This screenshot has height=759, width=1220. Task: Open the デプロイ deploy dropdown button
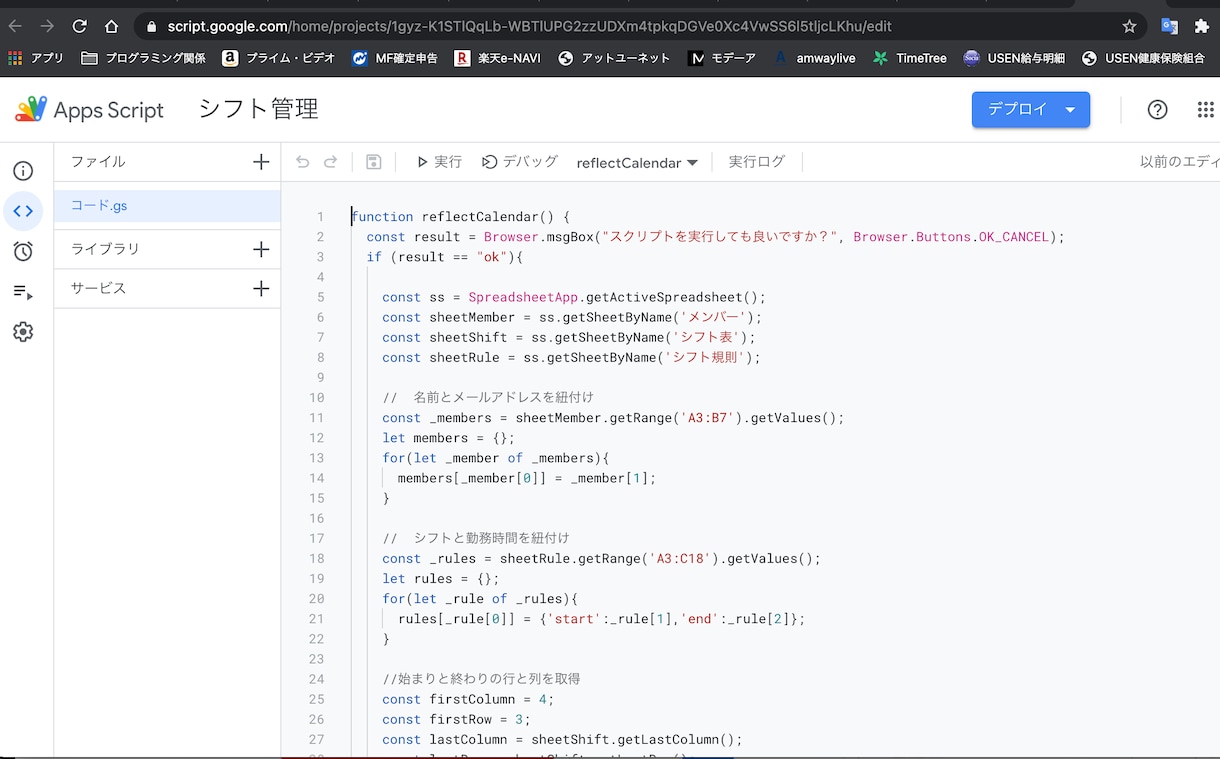pos(1031,110)
